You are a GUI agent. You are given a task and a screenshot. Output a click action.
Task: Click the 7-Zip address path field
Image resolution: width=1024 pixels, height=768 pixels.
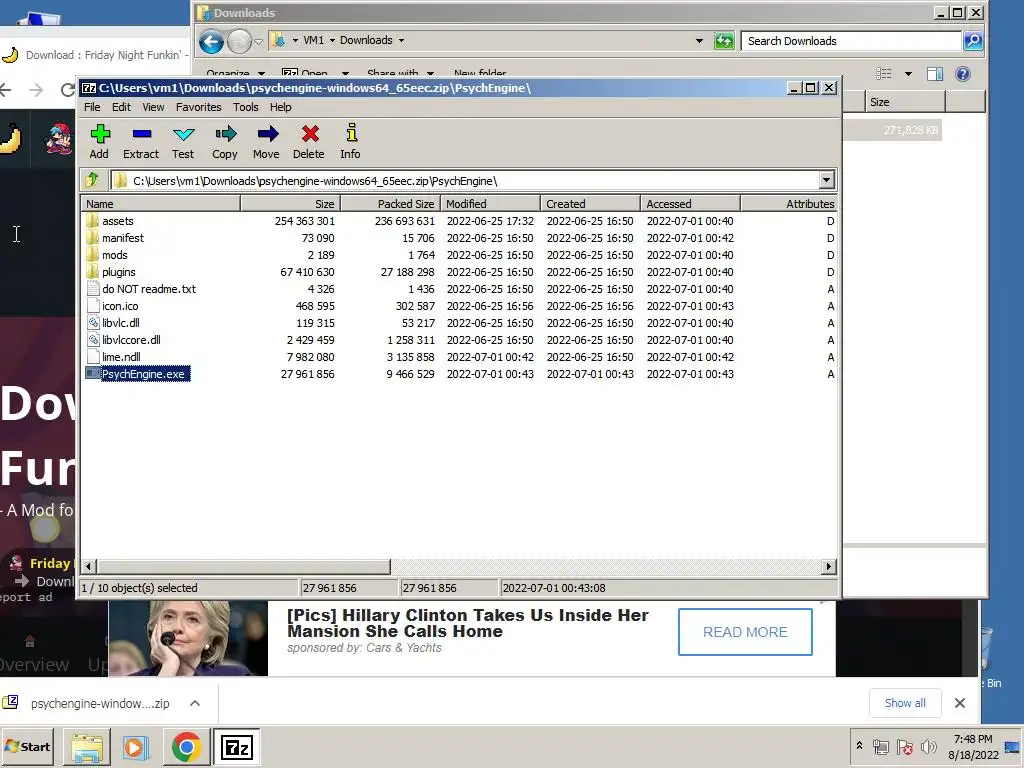pos(465,180)
